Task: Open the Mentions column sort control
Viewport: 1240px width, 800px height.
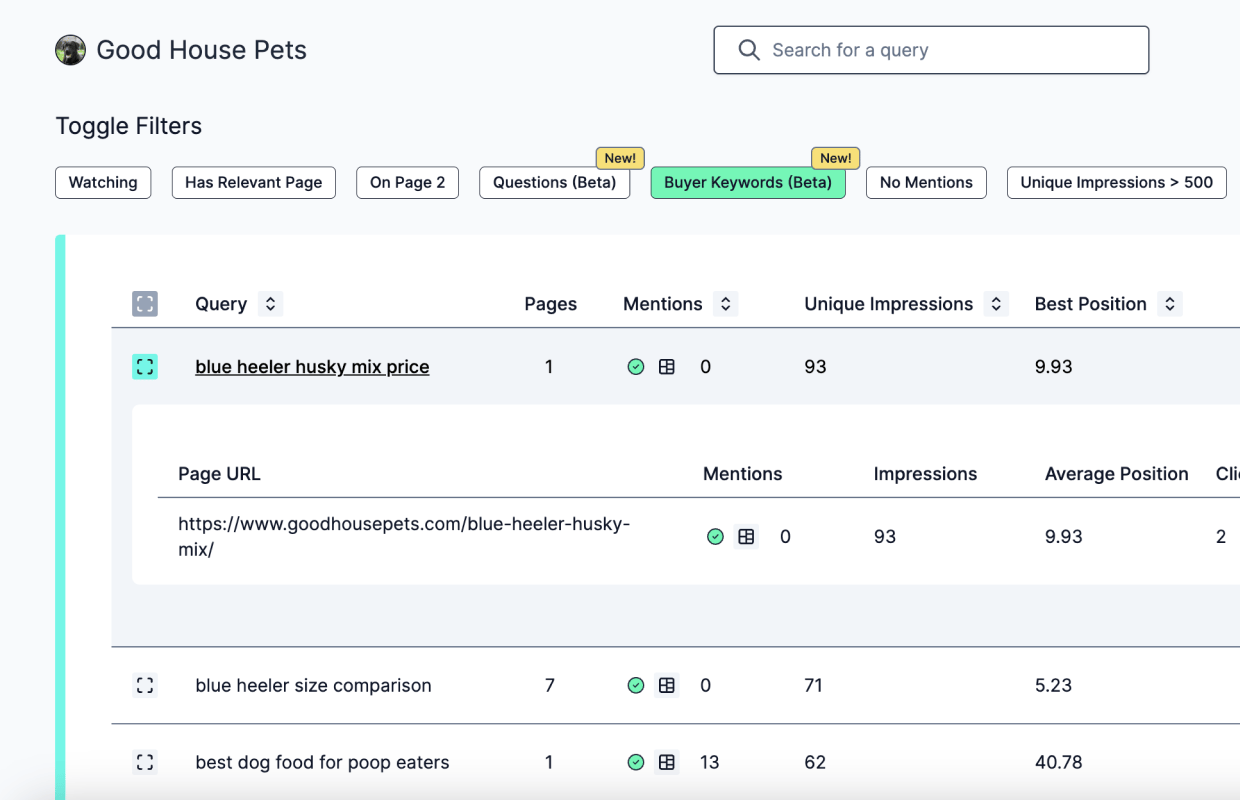Action: click(725, 303)
